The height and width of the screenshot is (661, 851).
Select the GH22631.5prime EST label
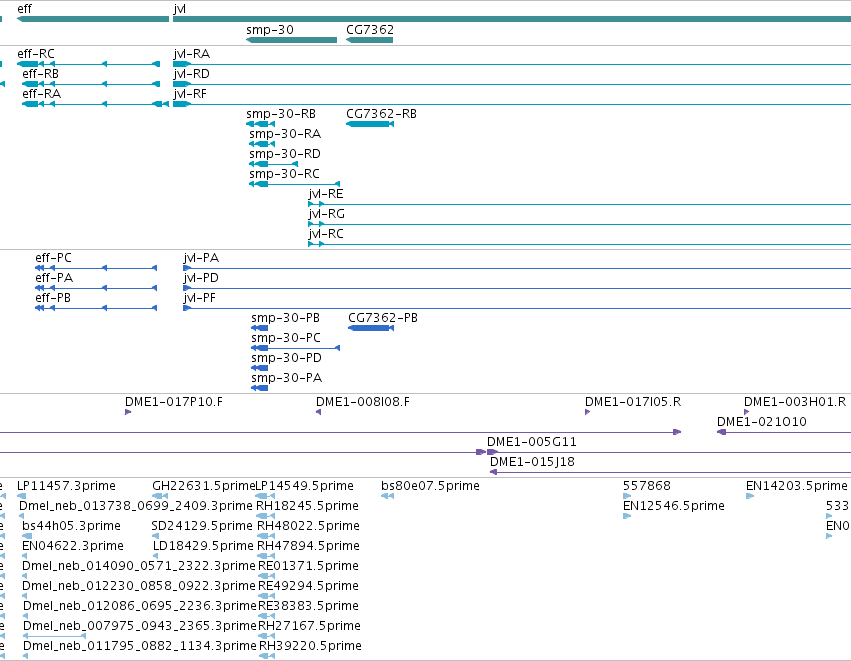[x=204, y=486]
